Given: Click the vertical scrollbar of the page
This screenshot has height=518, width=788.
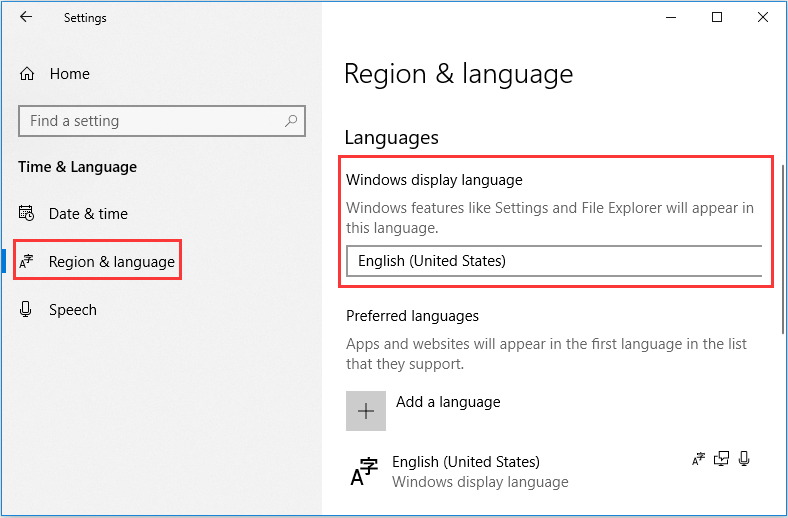Looking at the screenshot, I should coord(782,250).
